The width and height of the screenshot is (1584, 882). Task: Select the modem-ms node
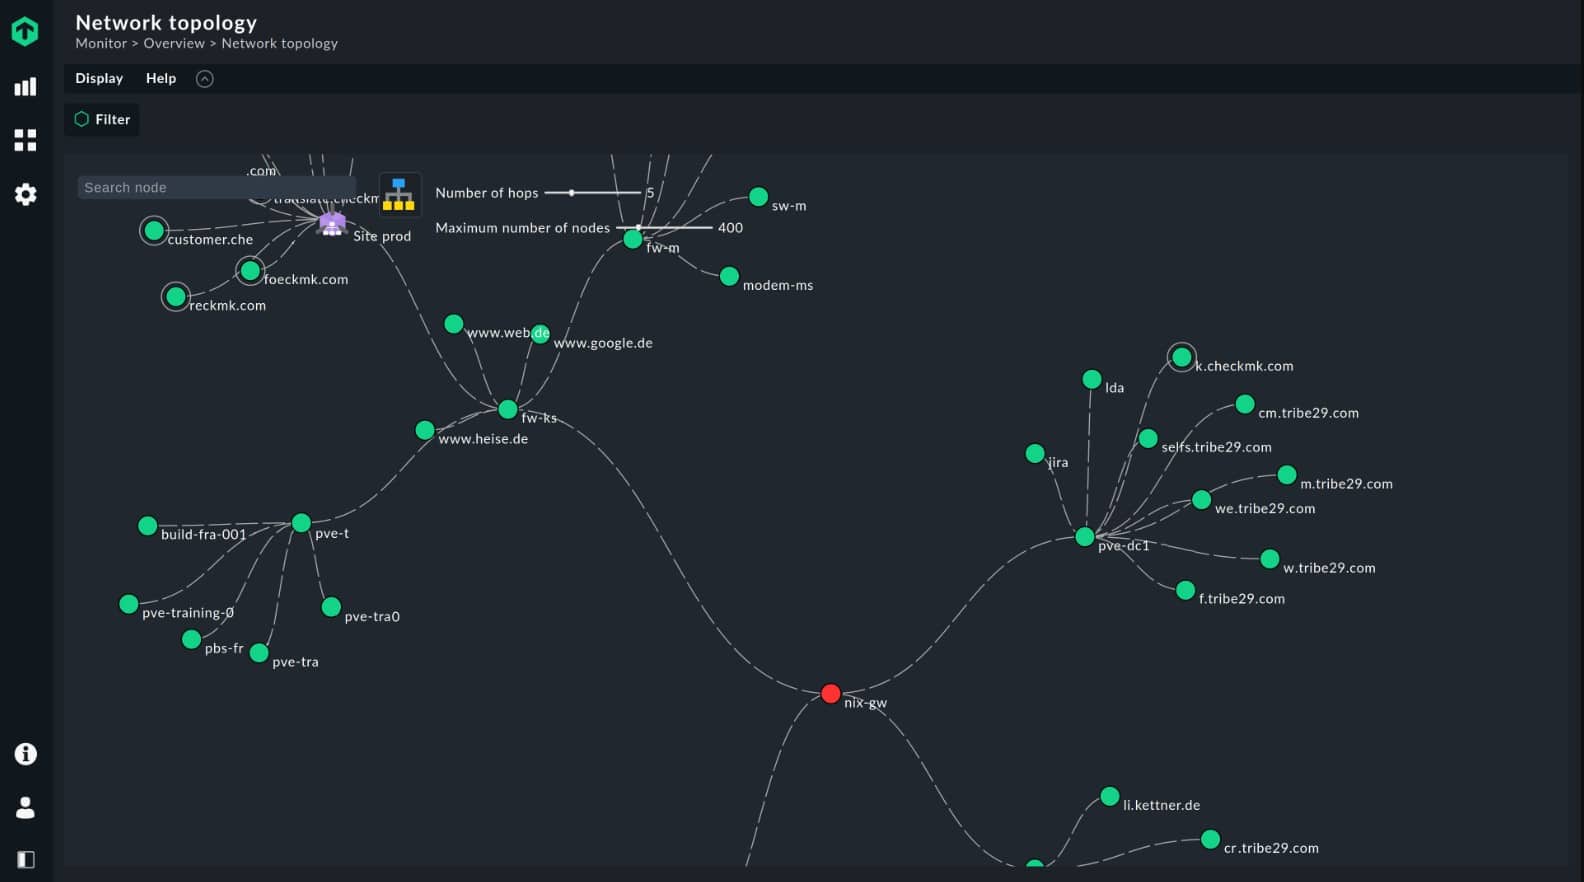coord(730,276)
